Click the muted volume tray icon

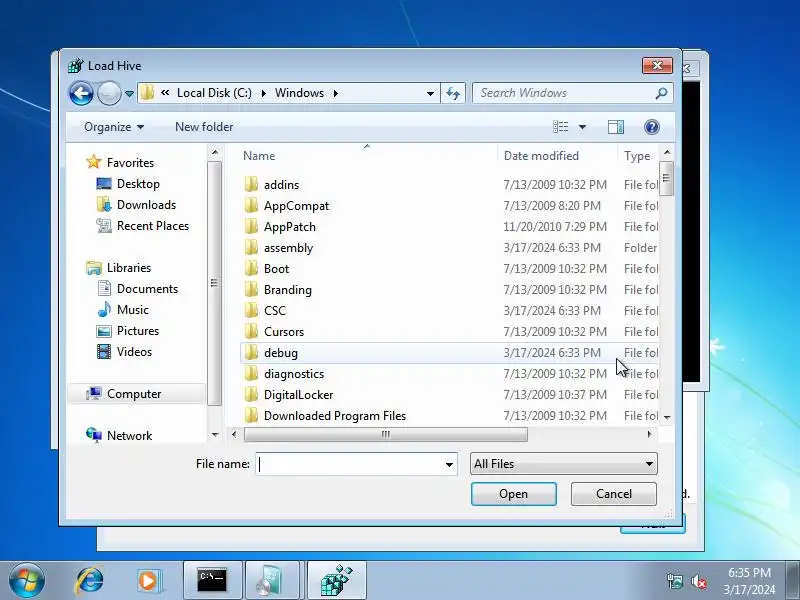[x=699, y=581]
